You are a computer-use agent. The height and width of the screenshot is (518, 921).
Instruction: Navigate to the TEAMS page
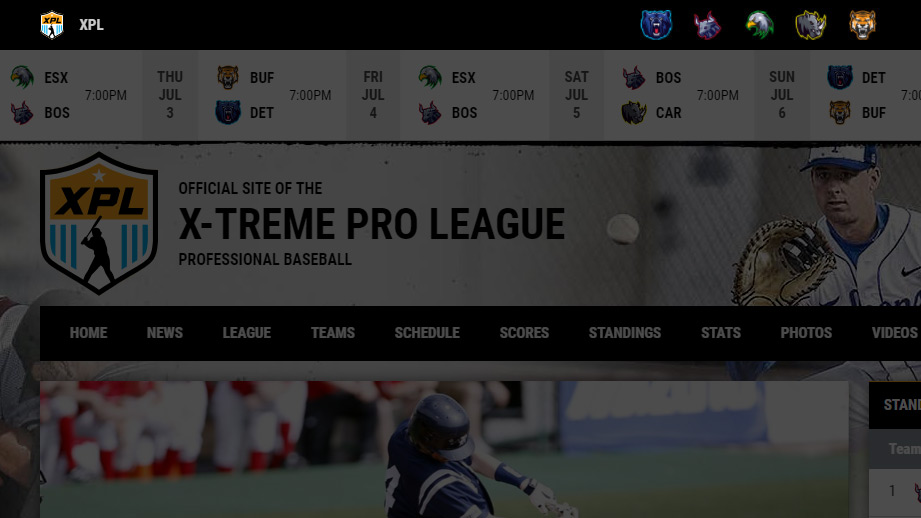(x=332, y=333)
